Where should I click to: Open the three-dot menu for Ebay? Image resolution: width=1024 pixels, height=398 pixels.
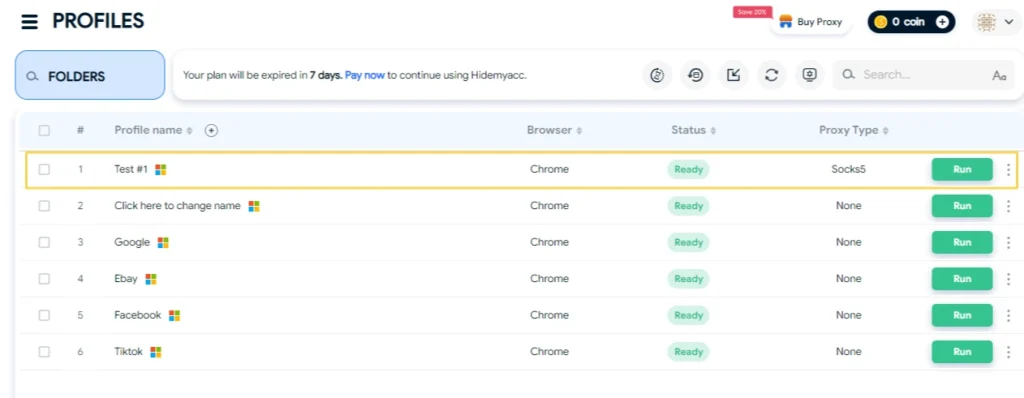(1008, 278)
